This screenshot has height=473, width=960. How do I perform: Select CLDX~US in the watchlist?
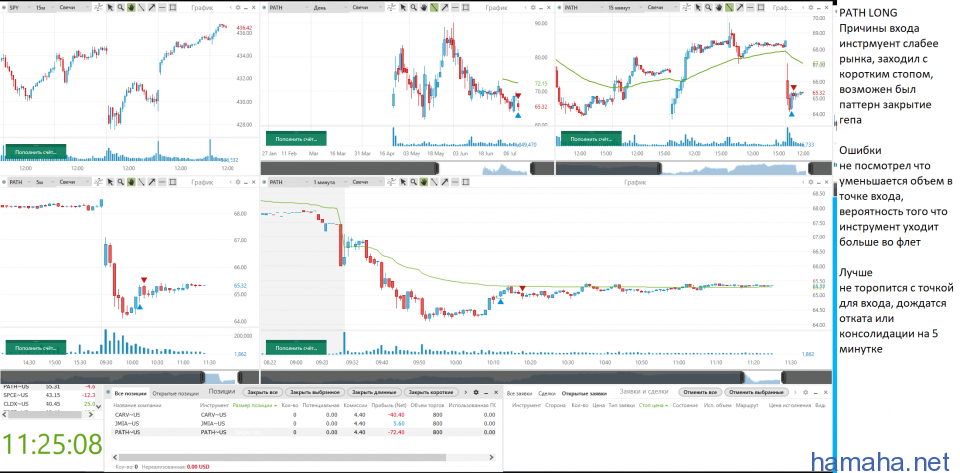click(x=49, y=403)
